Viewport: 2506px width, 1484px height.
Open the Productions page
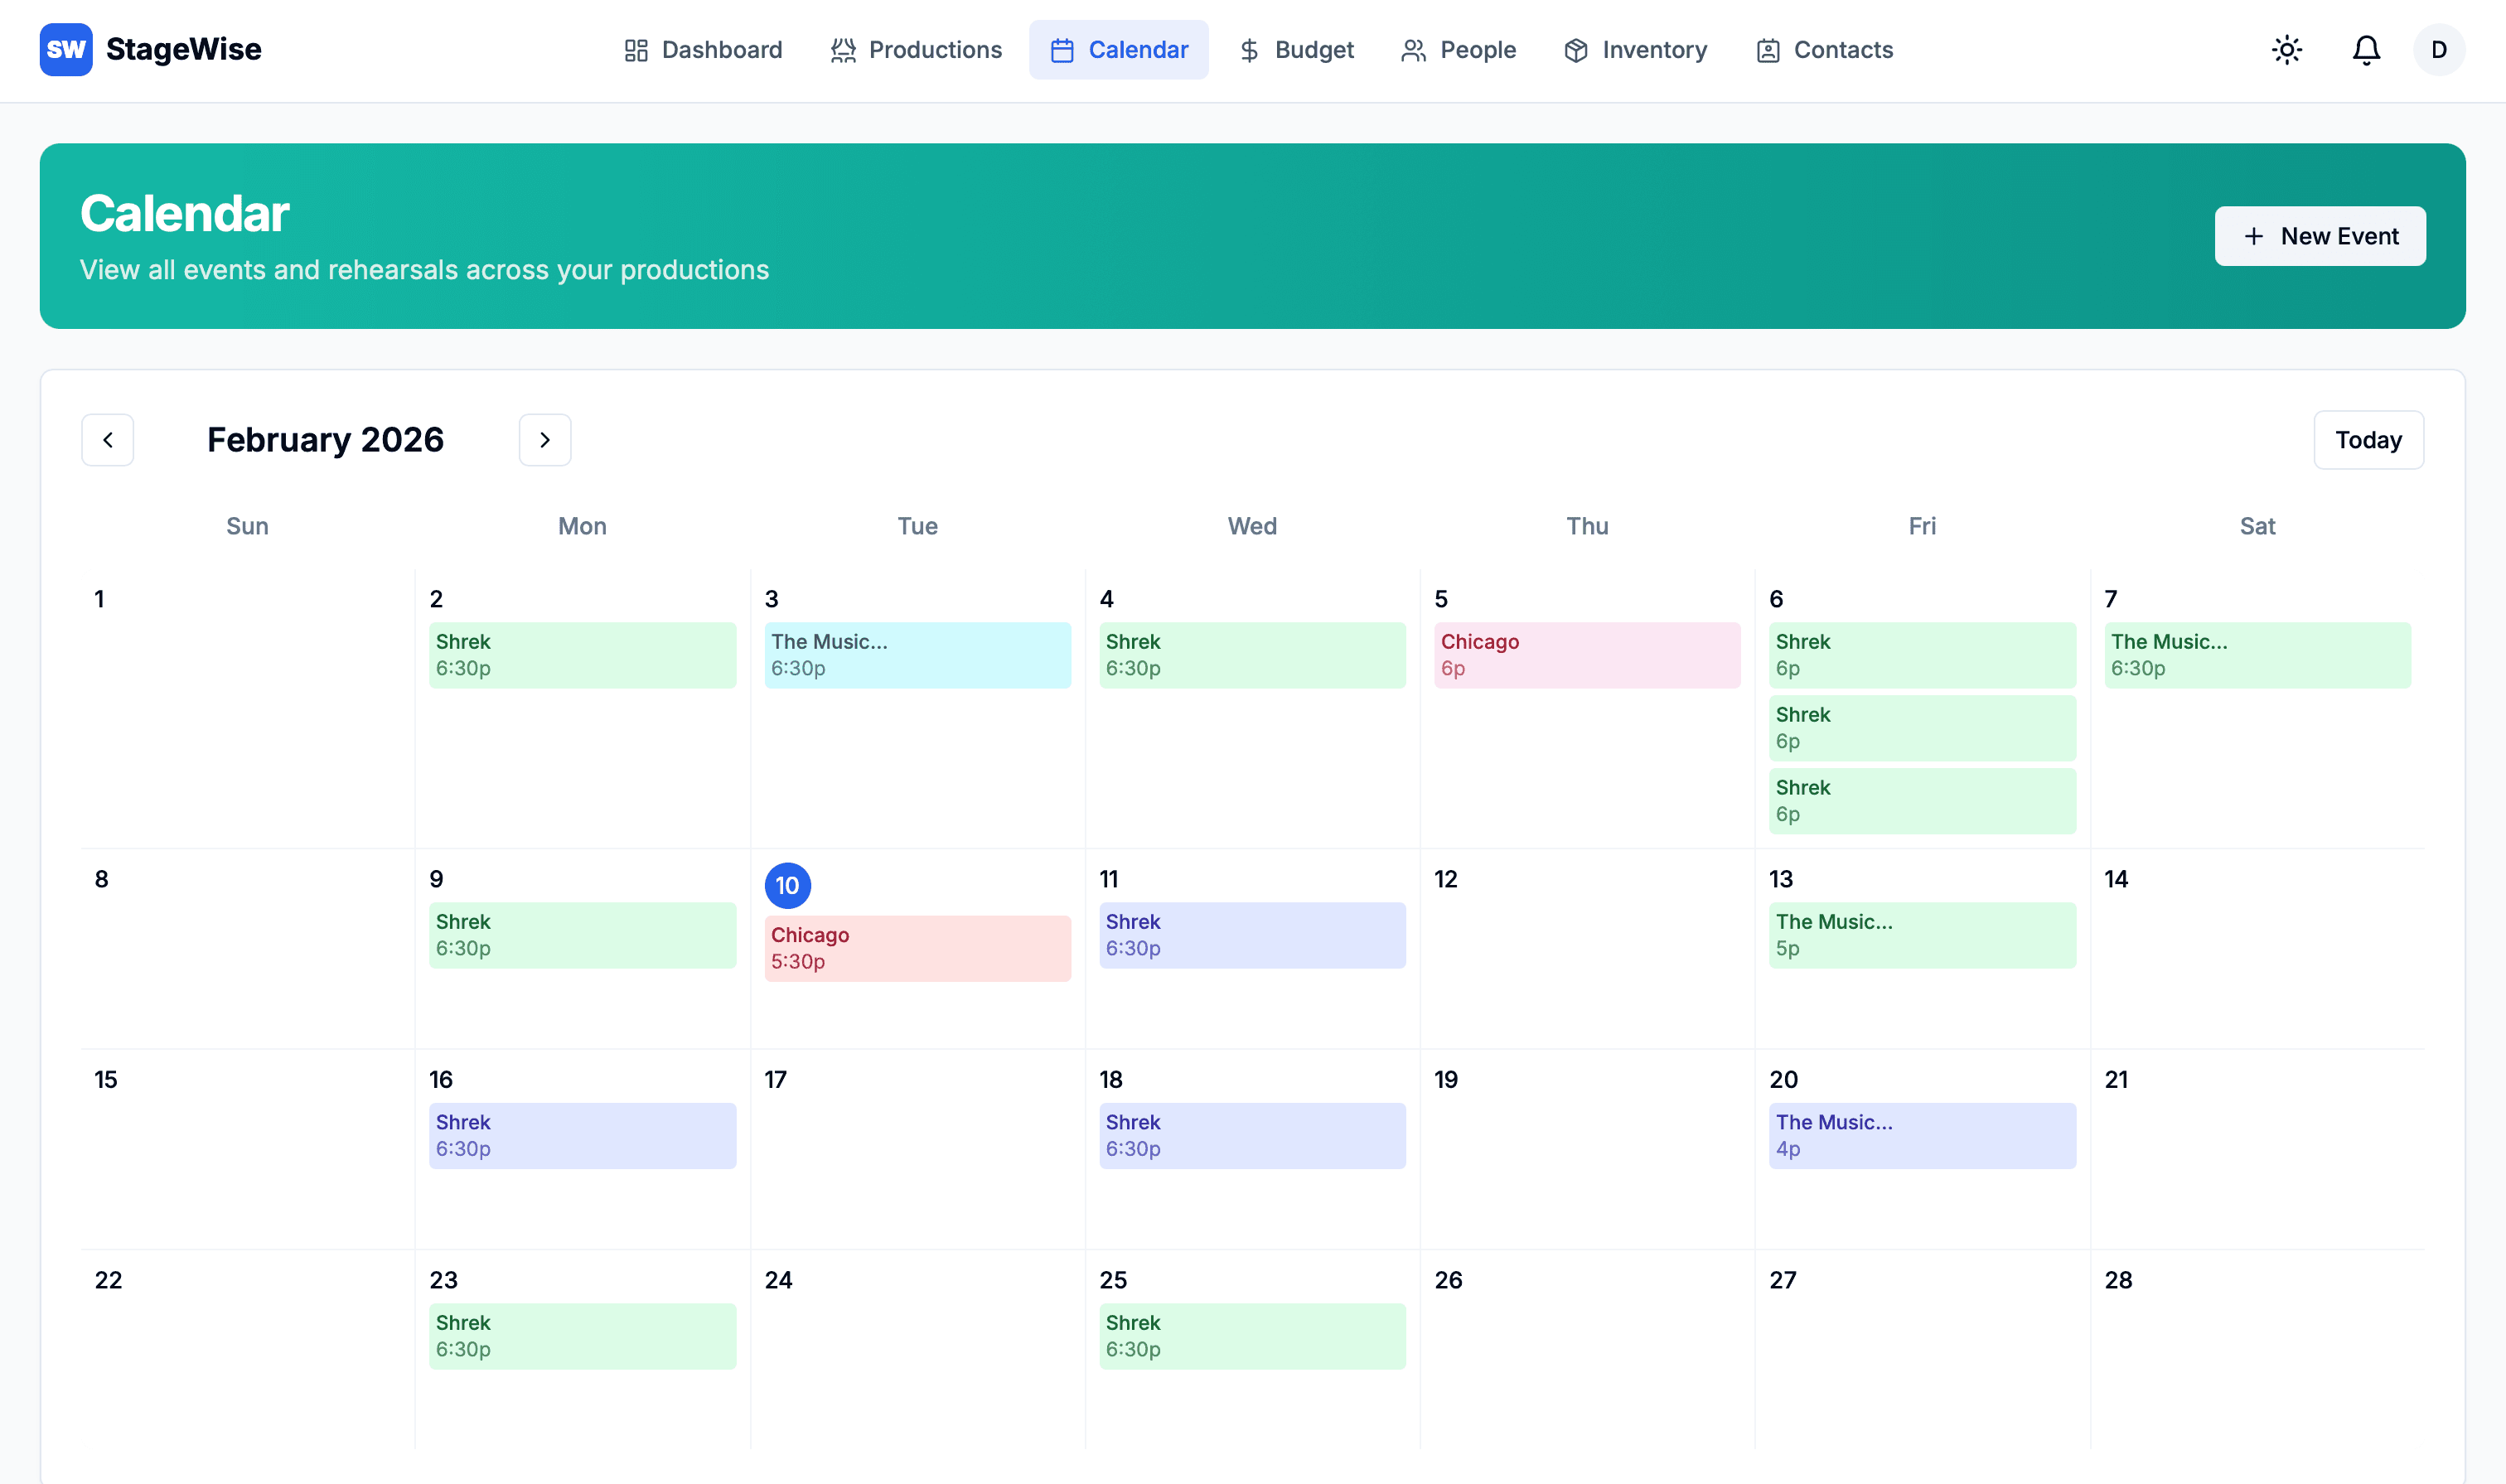[x=915, y=50]
